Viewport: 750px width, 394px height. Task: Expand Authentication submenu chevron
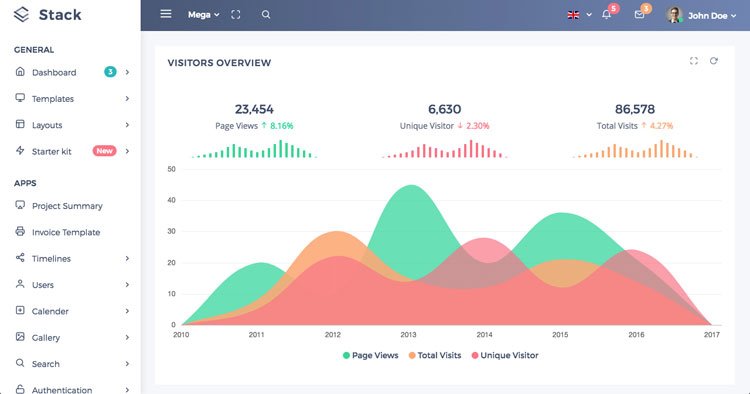pos(127,390)
